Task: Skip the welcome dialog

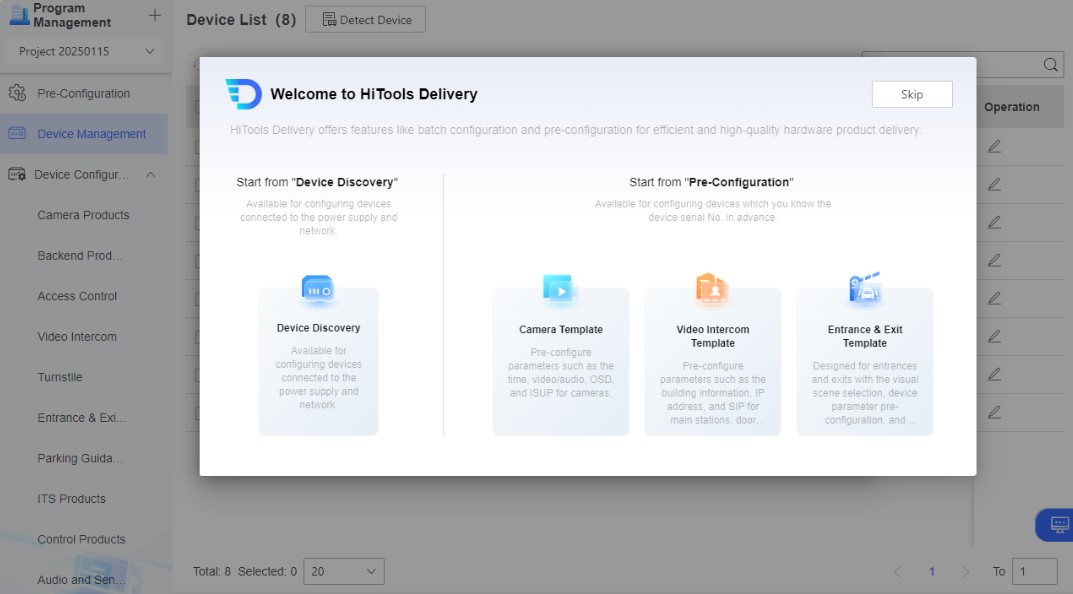Action: tap(912, 94)
